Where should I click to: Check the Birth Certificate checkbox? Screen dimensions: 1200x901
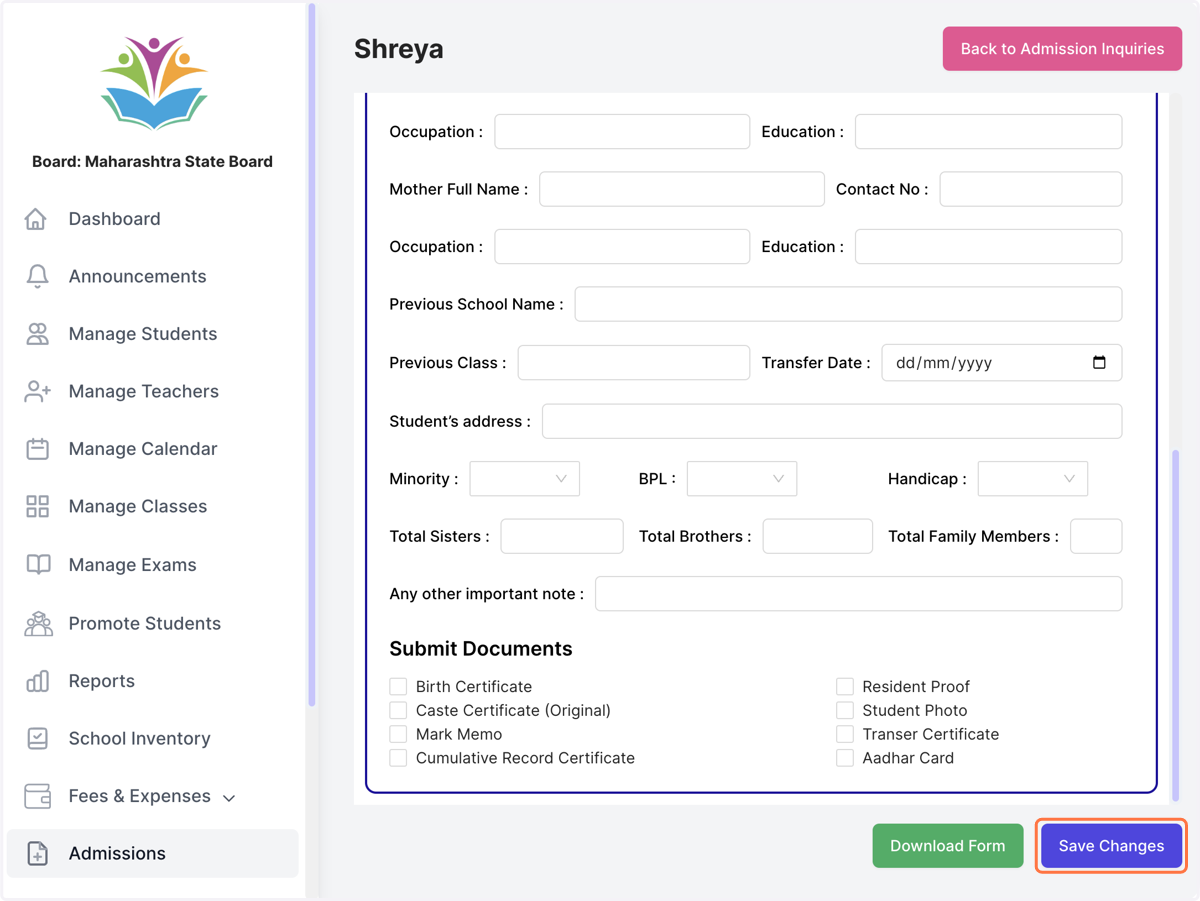pyautogui.click(x=398, y=687)
